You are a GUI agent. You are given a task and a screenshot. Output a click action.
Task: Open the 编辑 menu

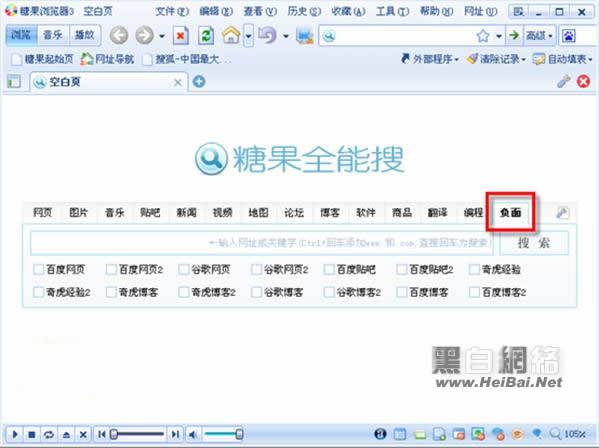(x=216, y=11)
